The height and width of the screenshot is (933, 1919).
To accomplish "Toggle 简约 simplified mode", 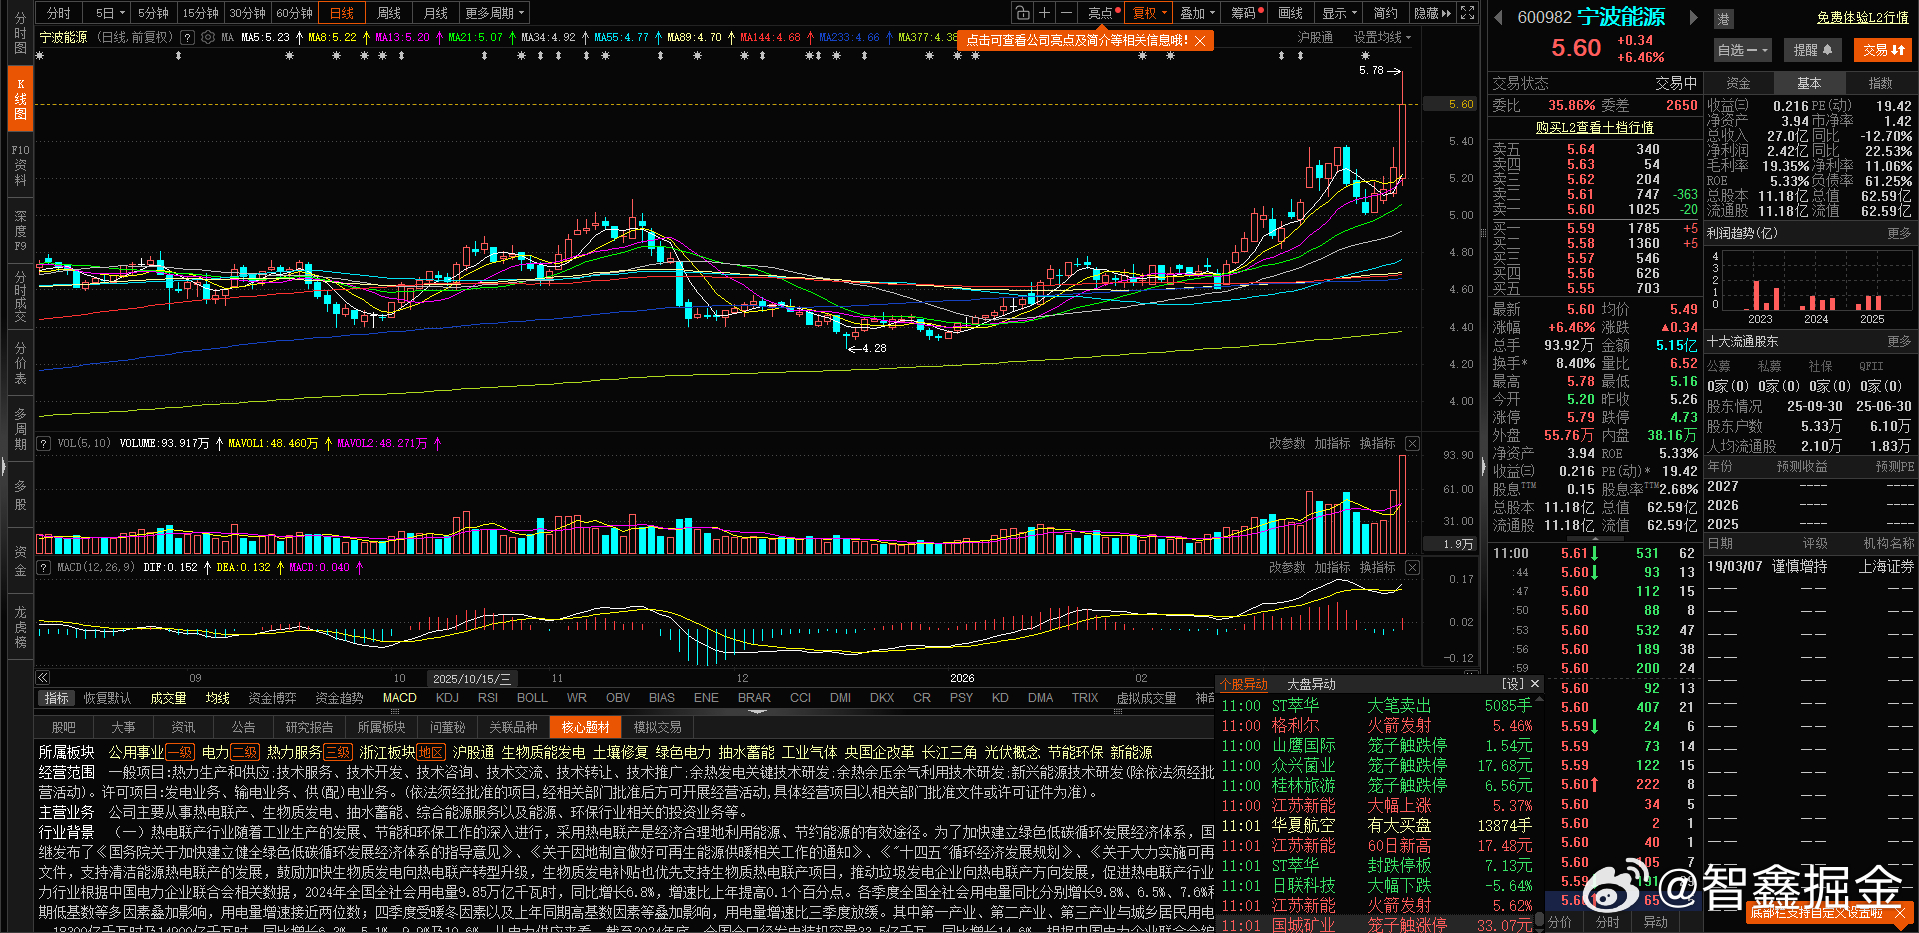I will pos(1386,13).
